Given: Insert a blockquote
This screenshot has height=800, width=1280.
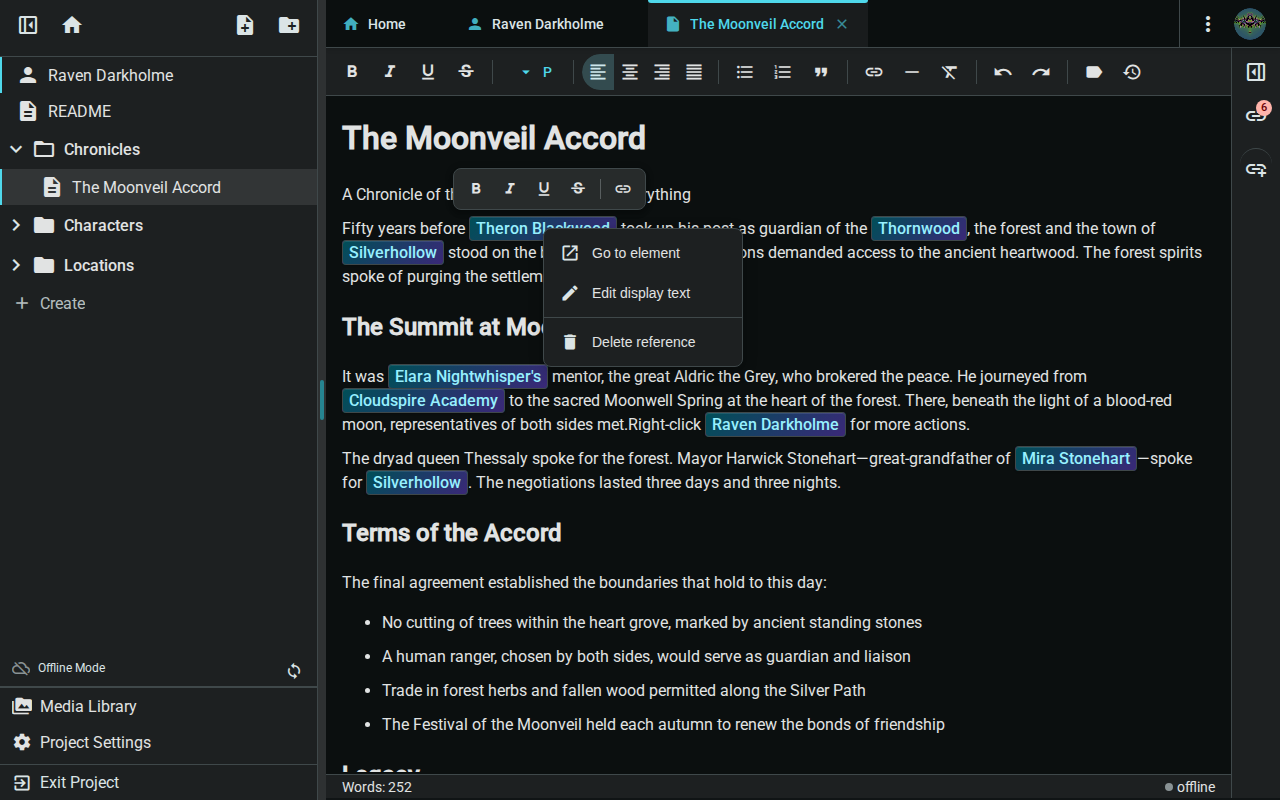Looking at the screenshot, I should point(821,71).
